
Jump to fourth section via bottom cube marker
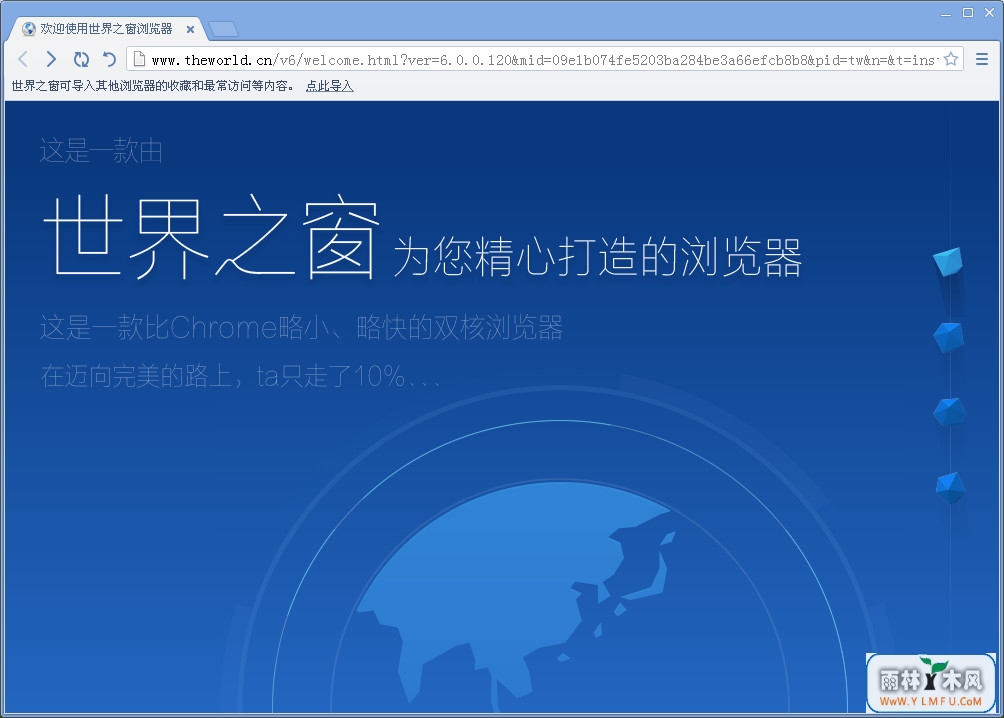[x=950, y=487]
